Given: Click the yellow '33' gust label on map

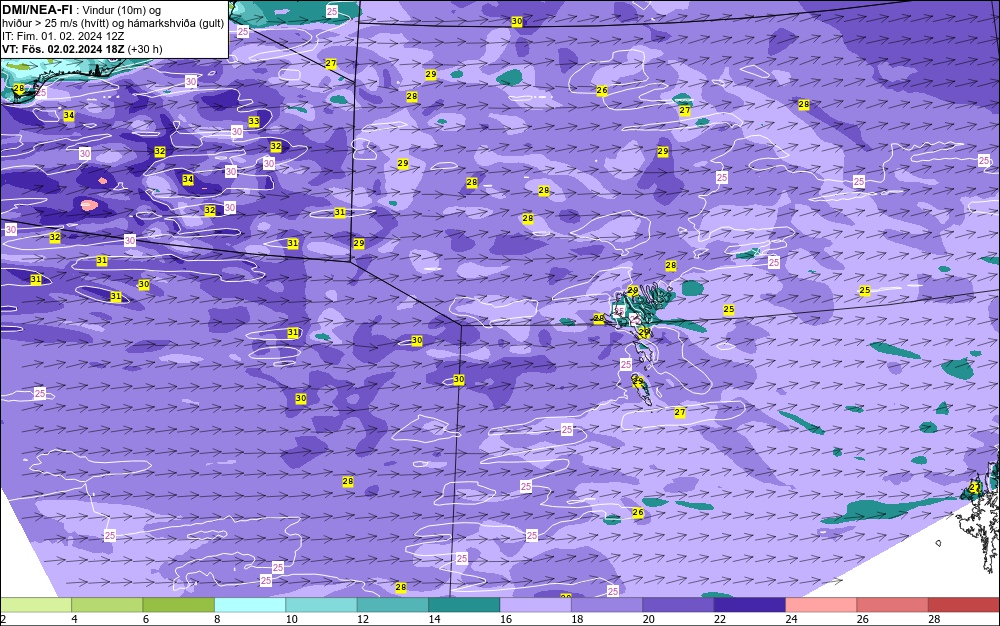Looking at the screenshot, I should pos(254,121).
